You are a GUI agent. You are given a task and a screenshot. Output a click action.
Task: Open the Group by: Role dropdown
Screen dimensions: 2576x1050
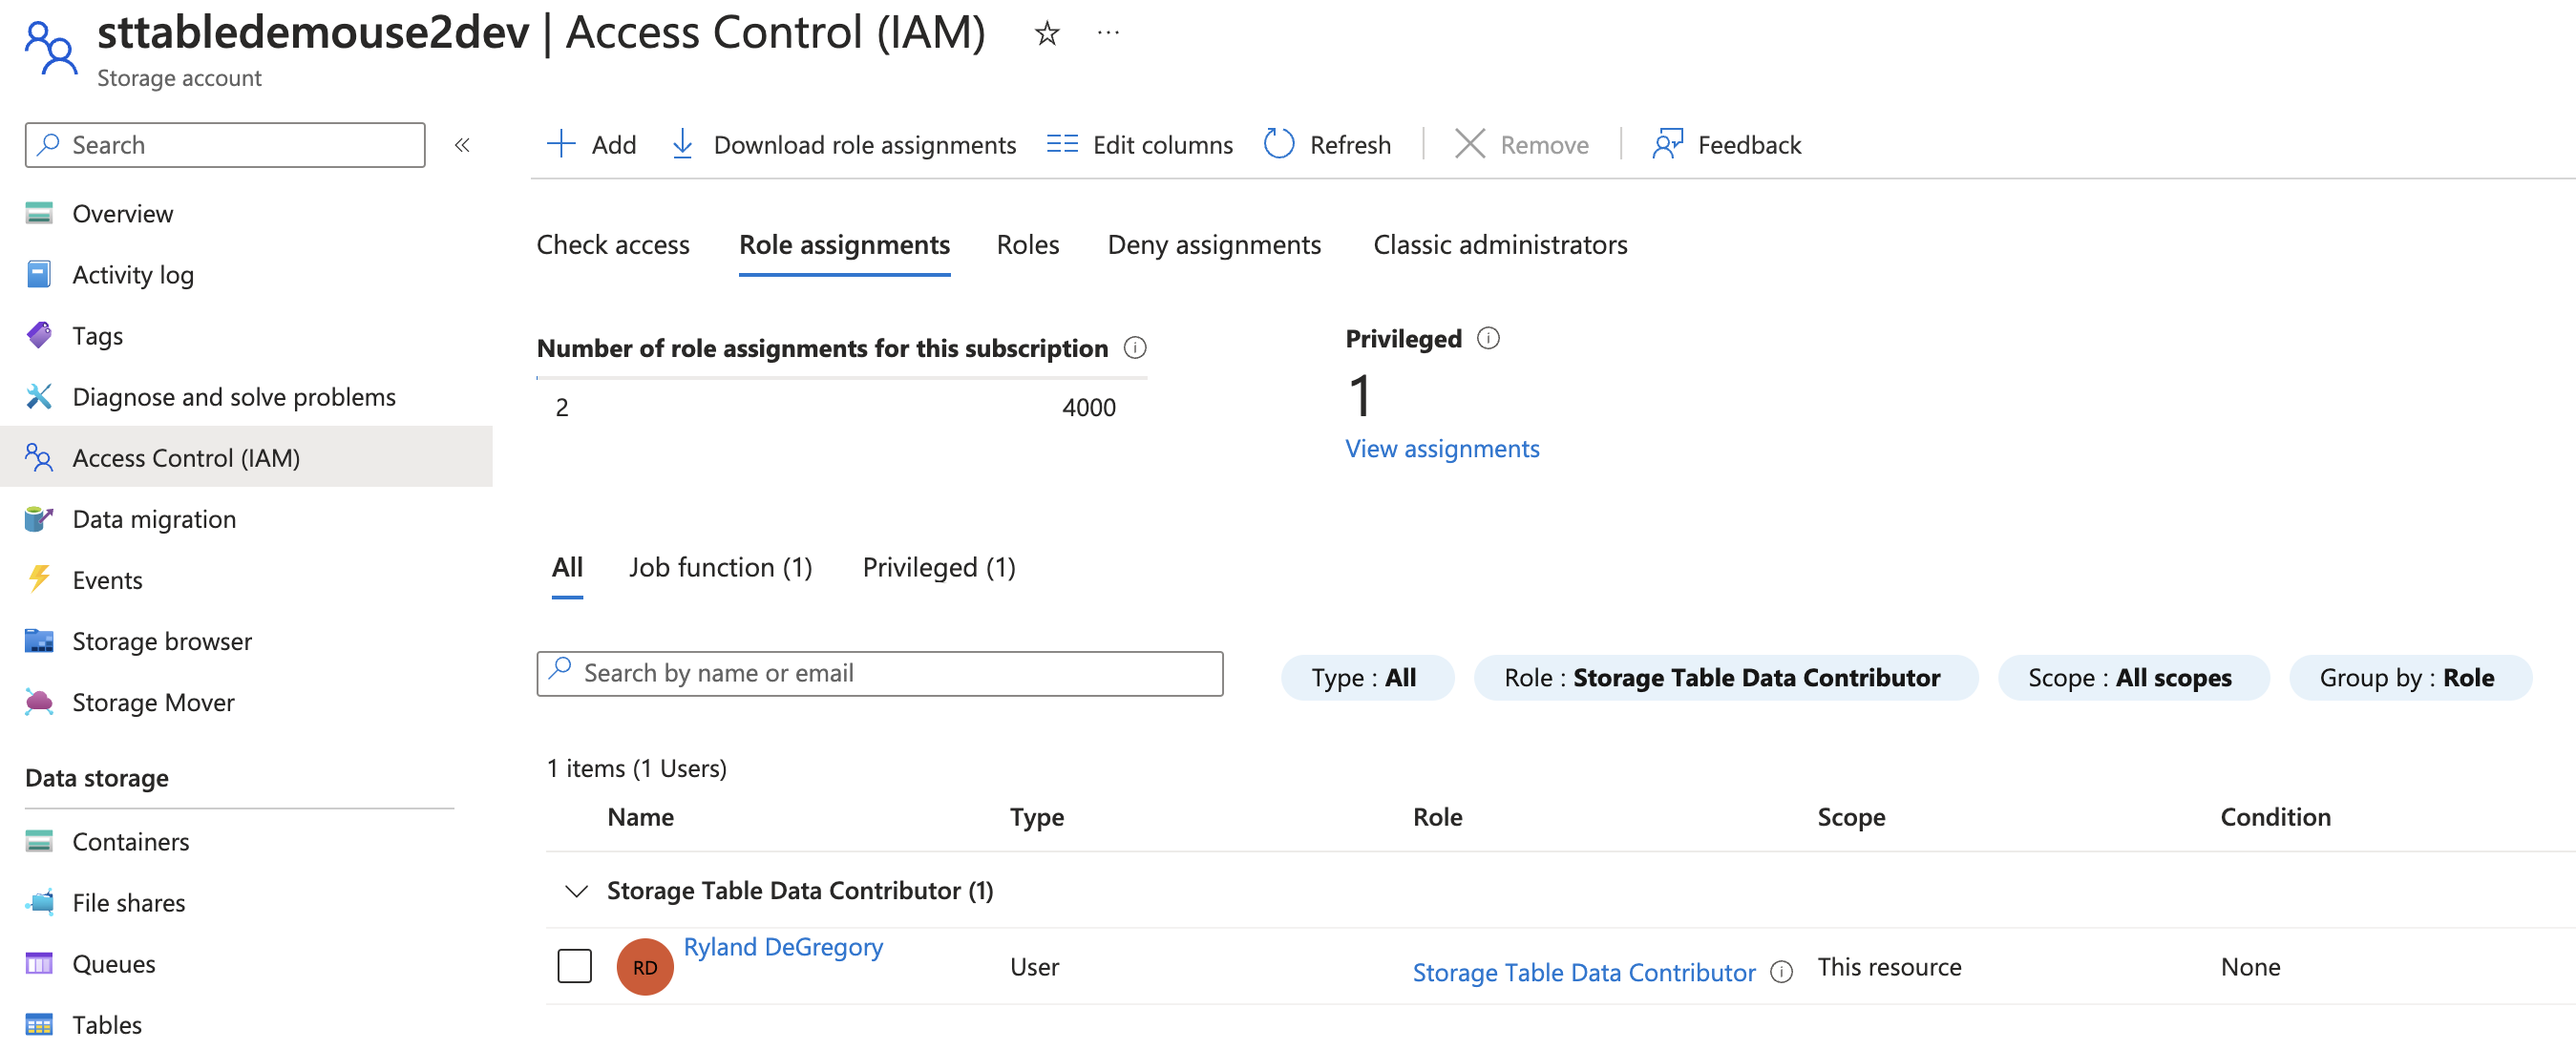[x=2410, y=677]
